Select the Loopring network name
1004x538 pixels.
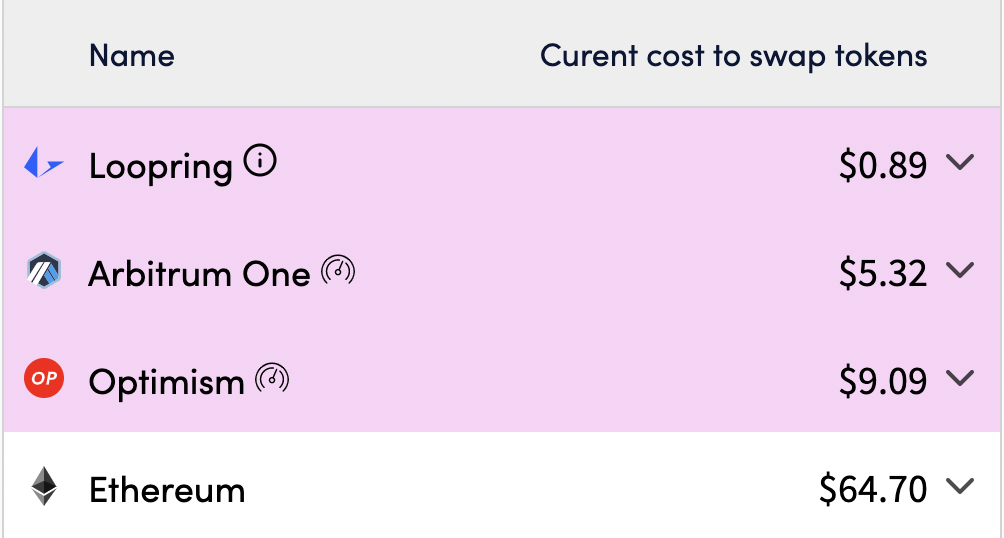160,165
